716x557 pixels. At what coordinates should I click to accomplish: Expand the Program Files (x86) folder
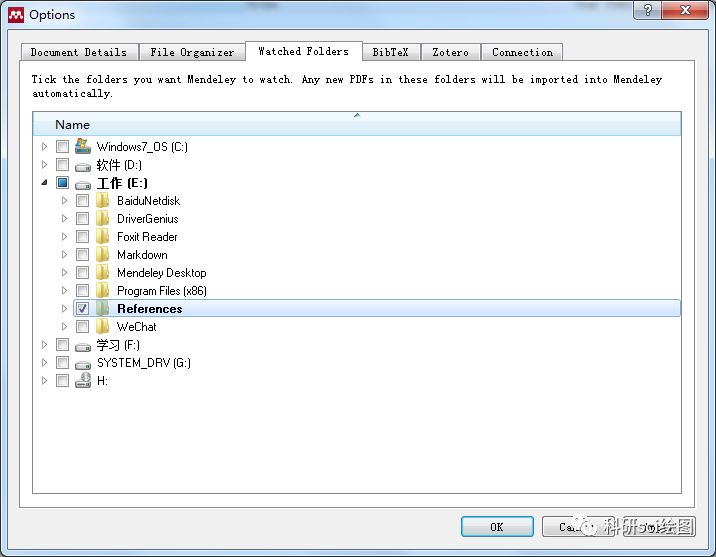click(x=64, y=290)
